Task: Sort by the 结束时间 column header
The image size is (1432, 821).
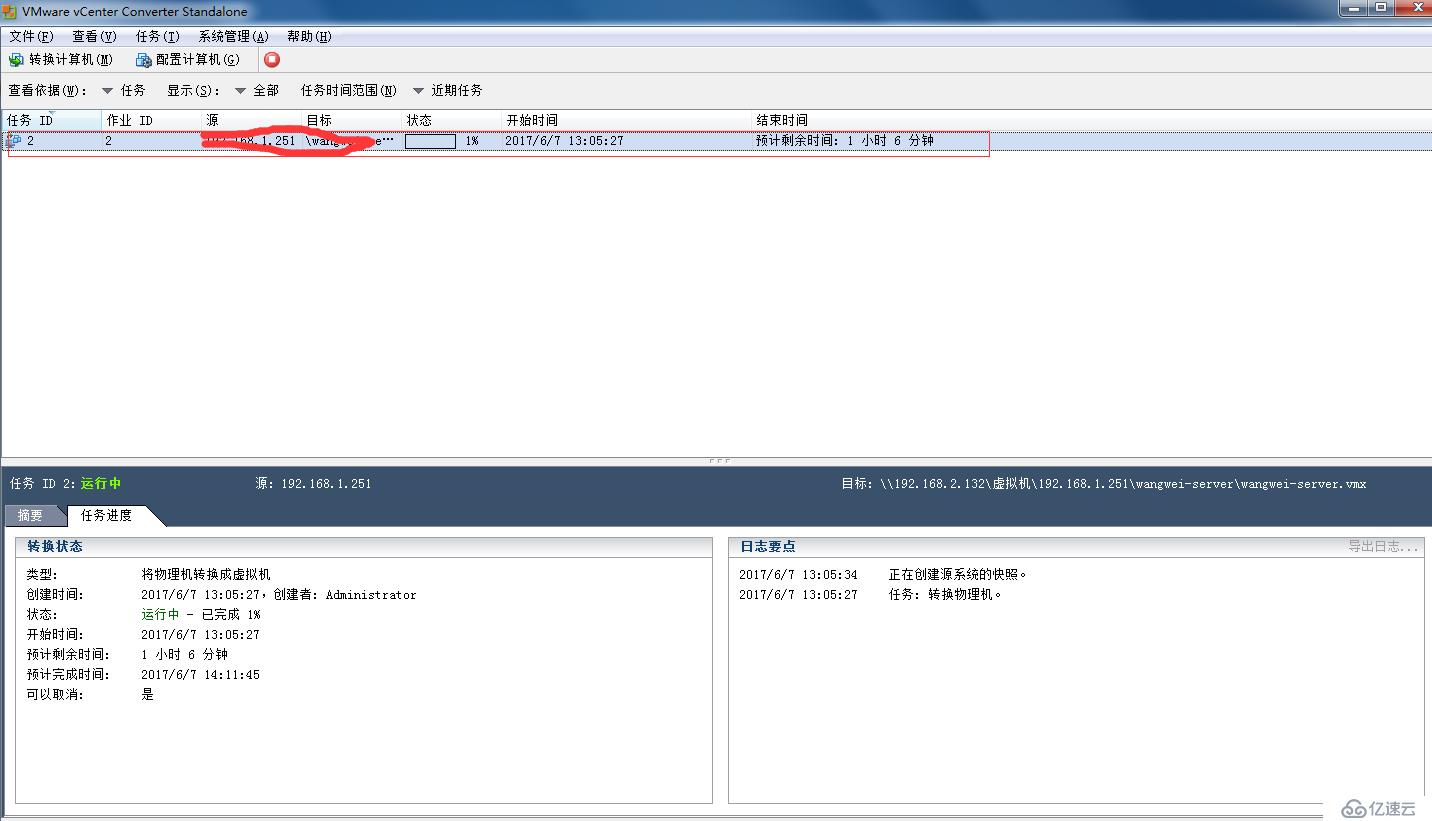Action: click(1090, 120)
